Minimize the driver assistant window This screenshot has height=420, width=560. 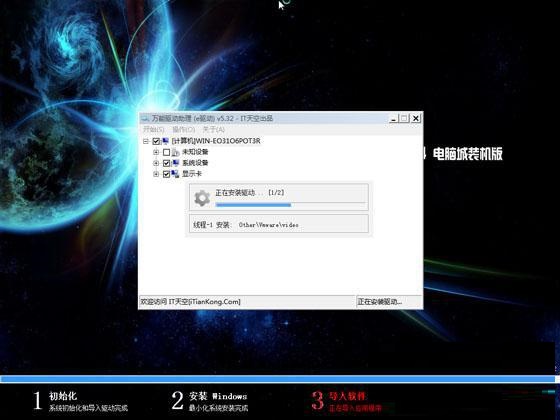click(x=393, y=119)
